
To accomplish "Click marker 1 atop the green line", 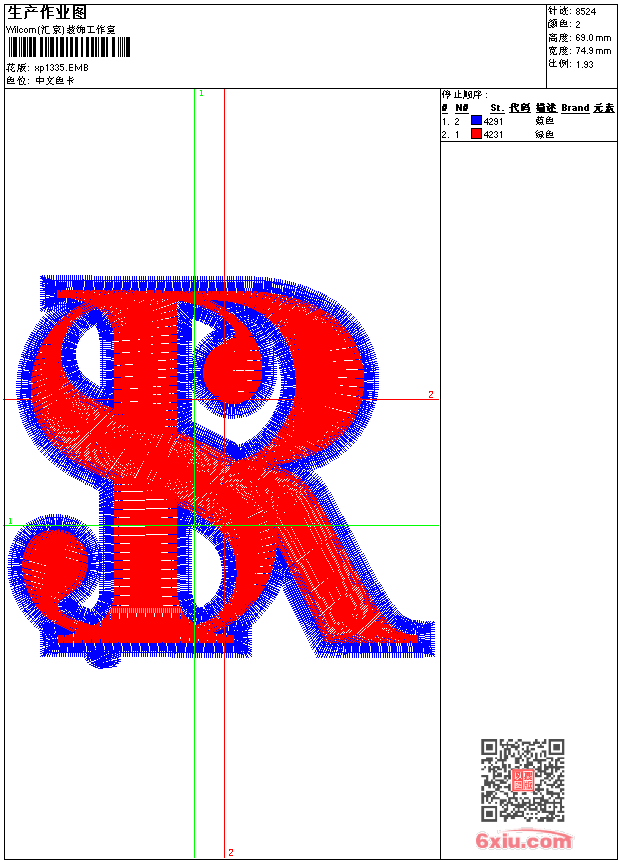I will [201, 93].
